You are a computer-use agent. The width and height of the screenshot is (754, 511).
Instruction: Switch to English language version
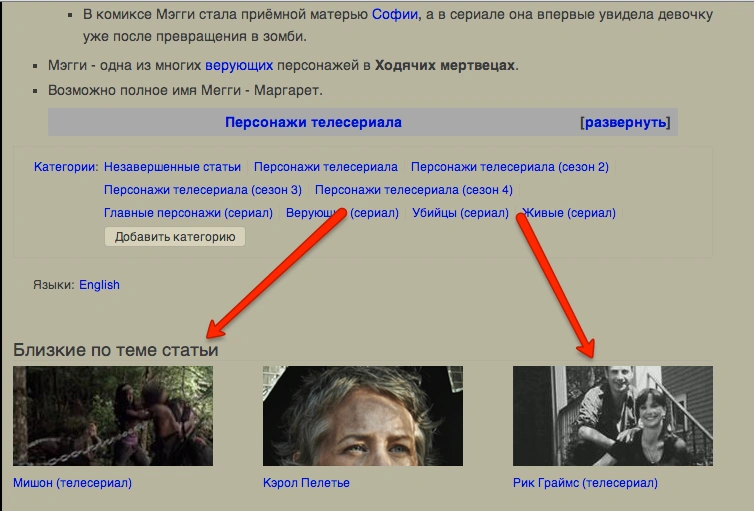[x=99, y=285]
